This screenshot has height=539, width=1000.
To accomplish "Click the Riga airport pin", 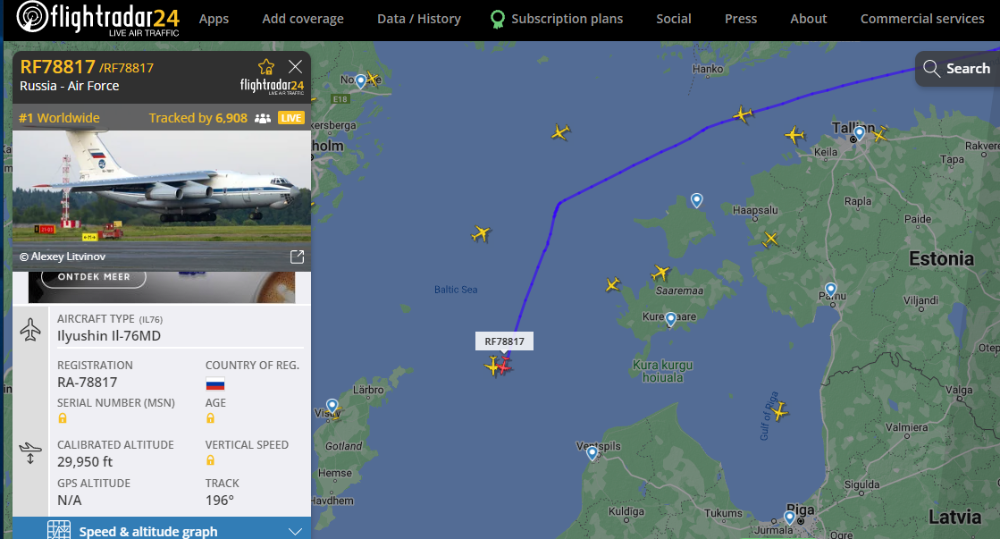I will tap(790, 517).
